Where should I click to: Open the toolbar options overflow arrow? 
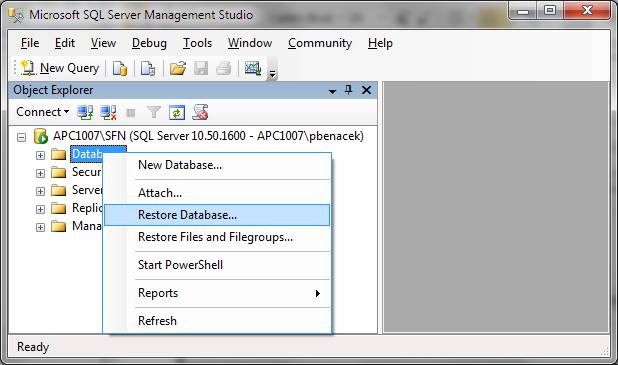click(272, 73)
